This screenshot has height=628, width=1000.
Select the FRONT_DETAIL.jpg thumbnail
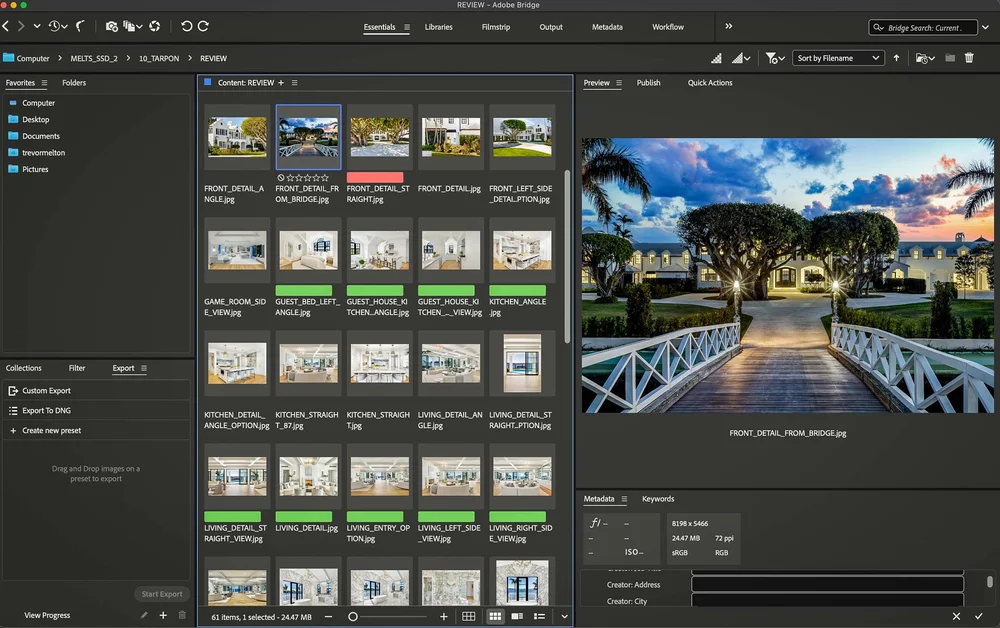click(450, 137)
